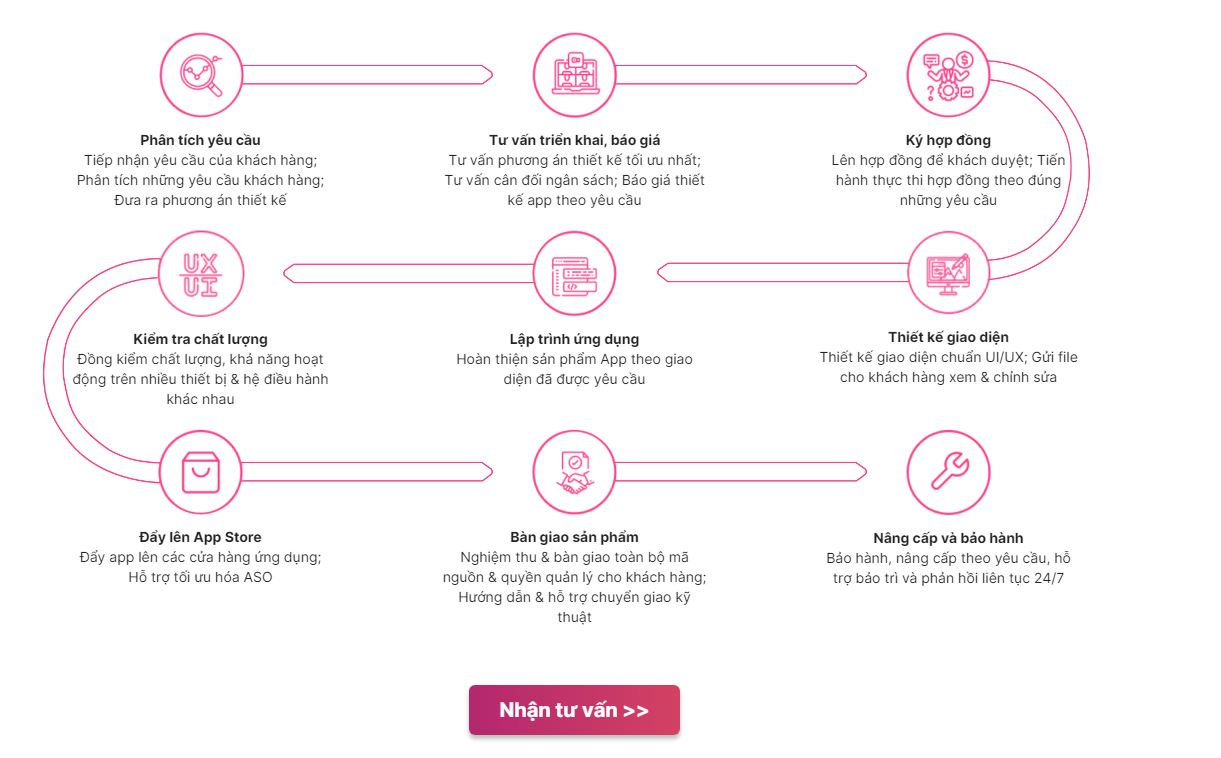Click the arrow connector after the analysis icon
The image size is (1221, 758).
pyautogui.click(x=367, y=75)
